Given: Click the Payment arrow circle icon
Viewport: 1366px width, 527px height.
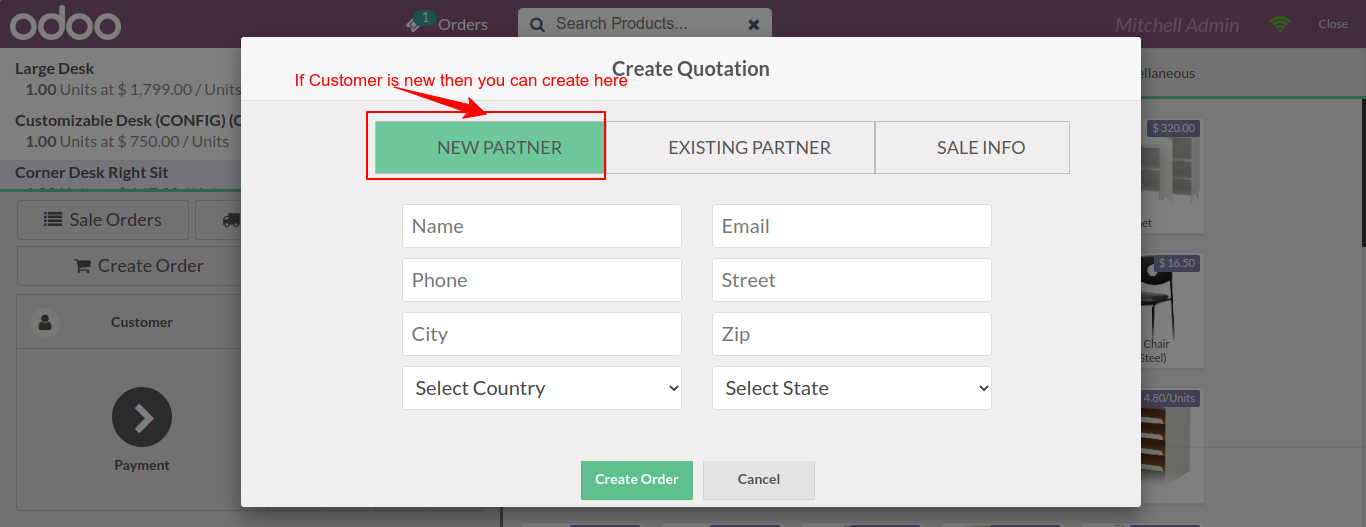Looking at the screenshot, I should pyautogui.click(x=142, y=417).
